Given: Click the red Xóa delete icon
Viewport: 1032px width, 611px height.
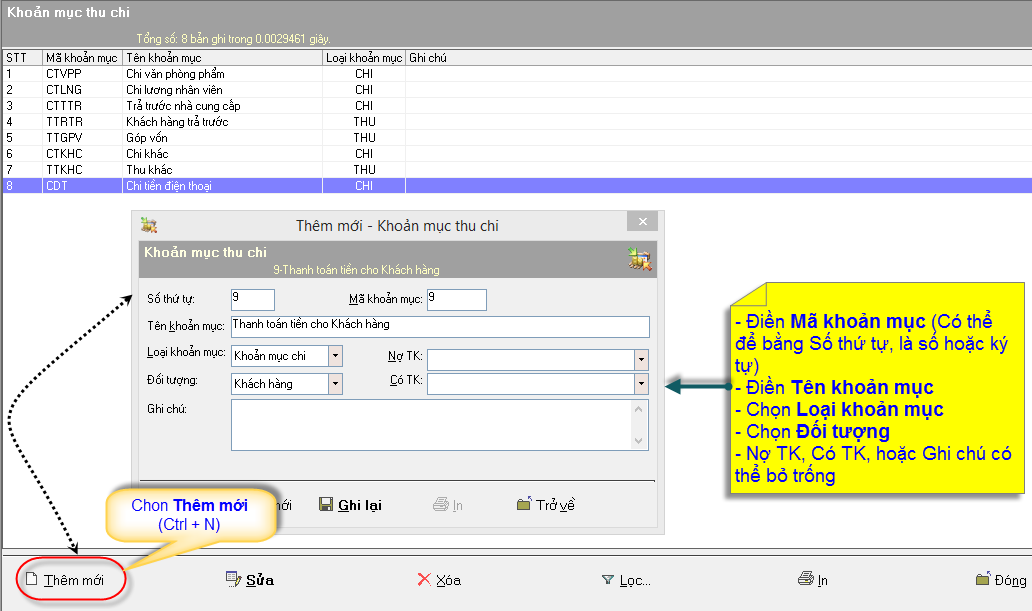Looking at the screenshot, I should [x=424, y=580].
